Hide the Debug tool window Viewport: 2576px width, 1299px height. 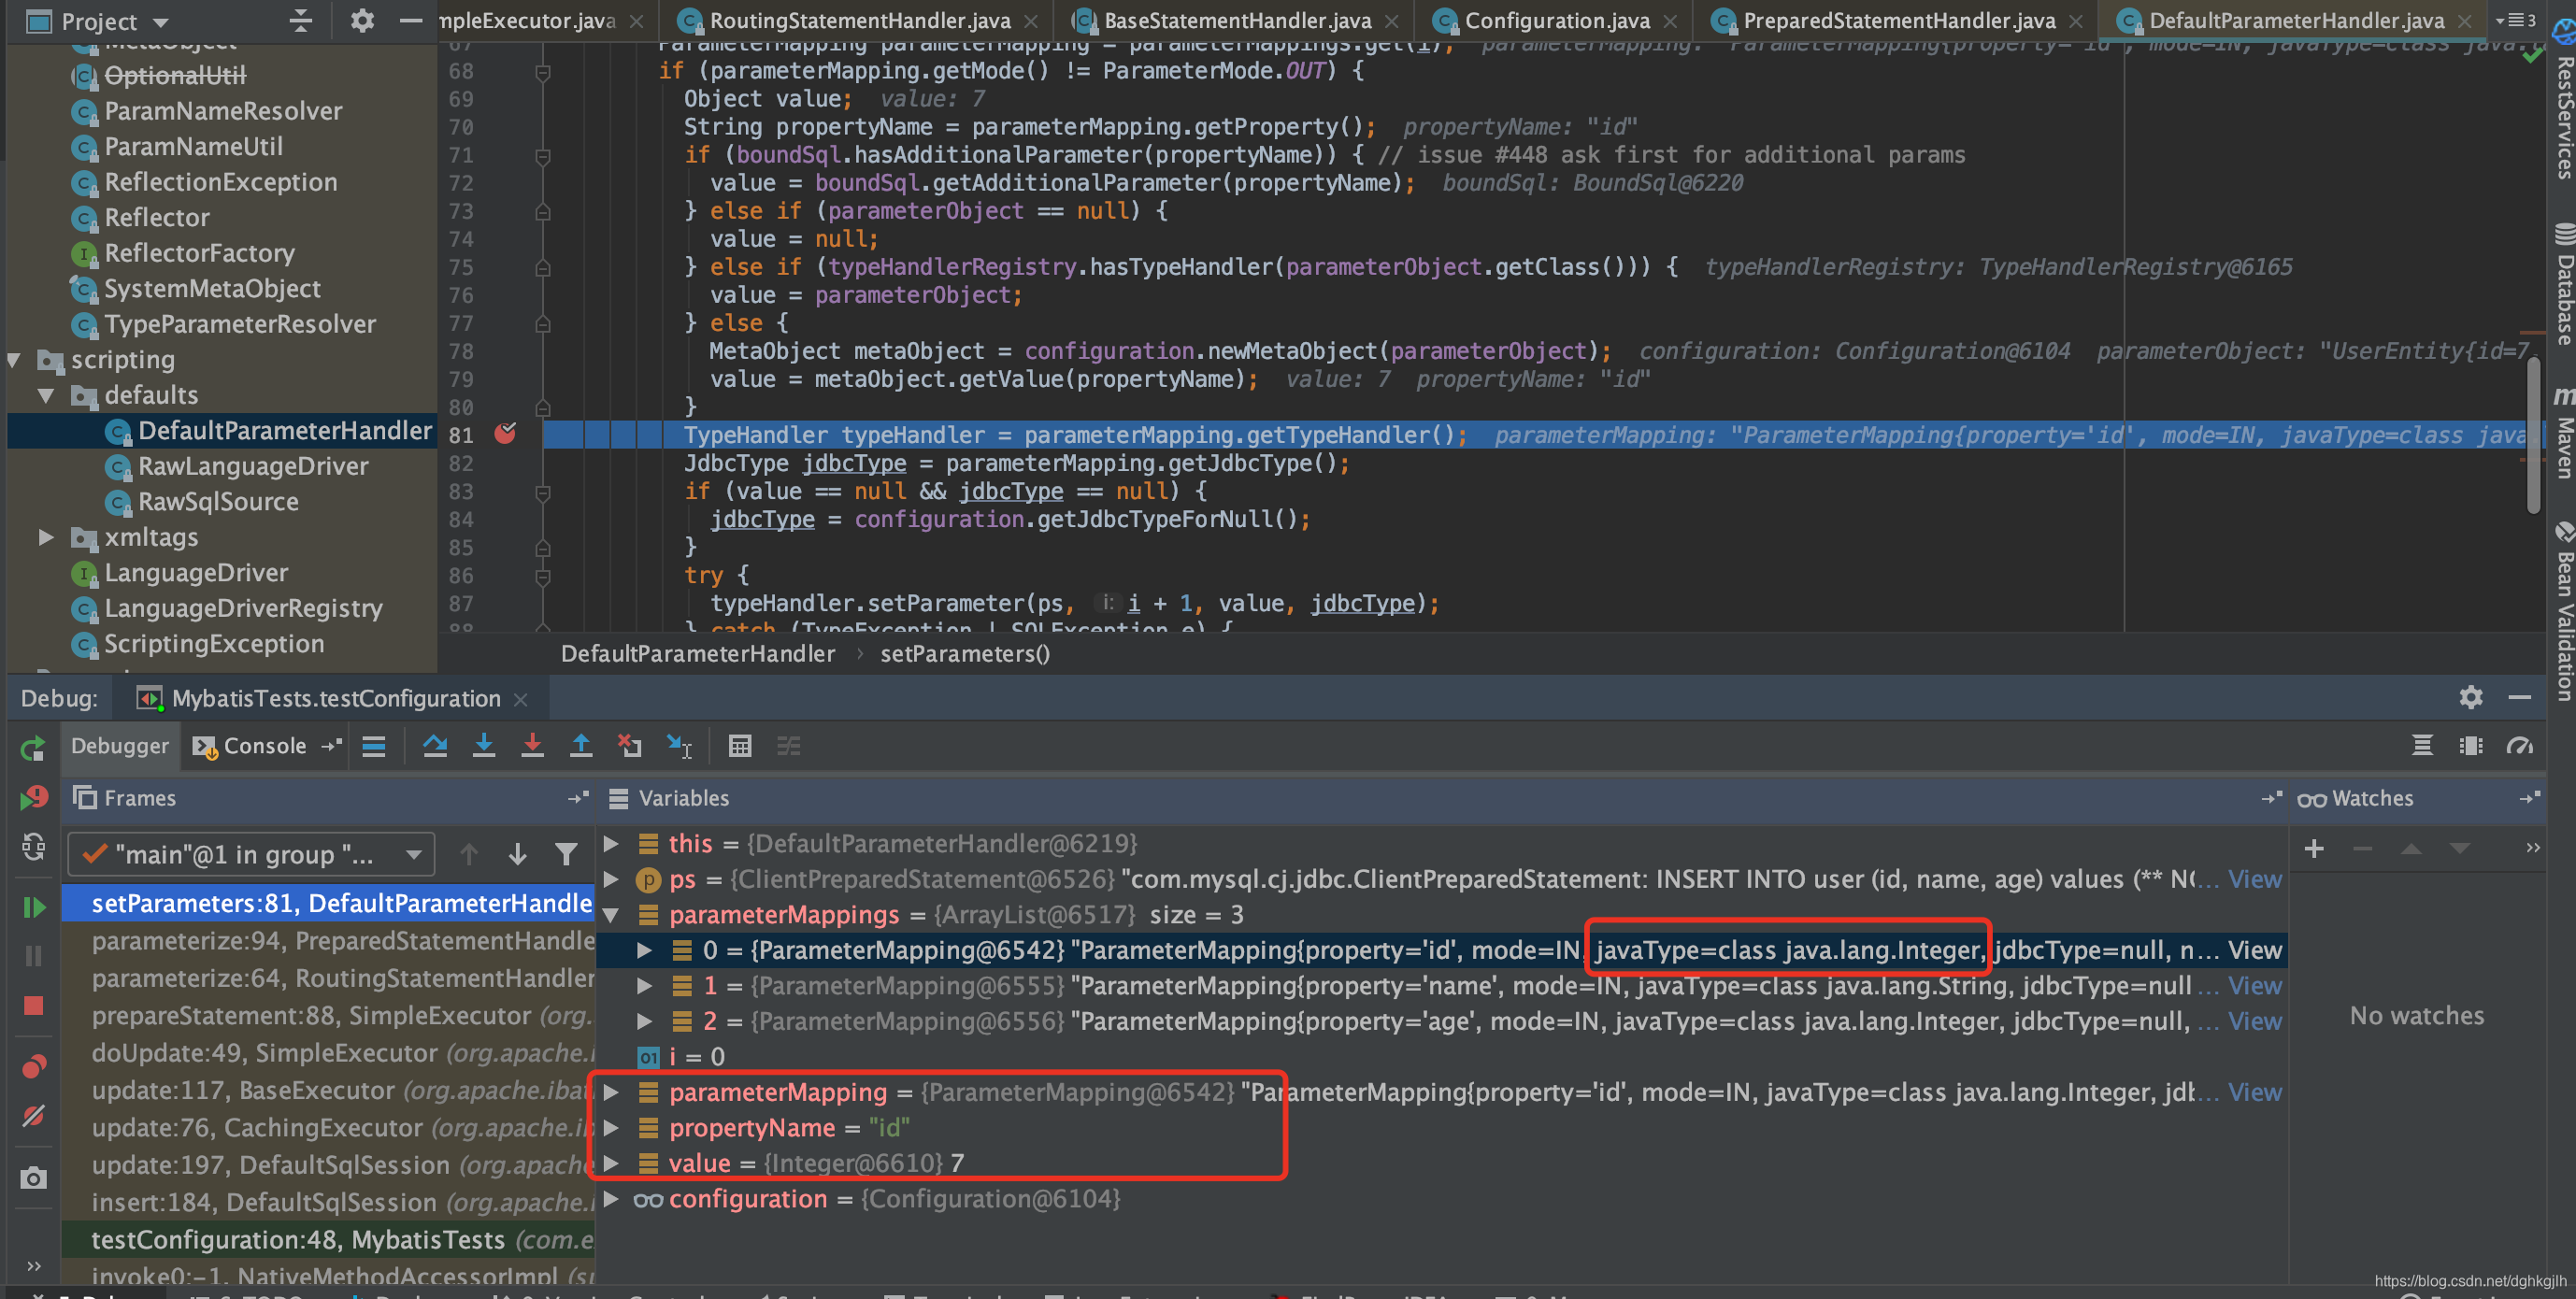(2520, 697)
